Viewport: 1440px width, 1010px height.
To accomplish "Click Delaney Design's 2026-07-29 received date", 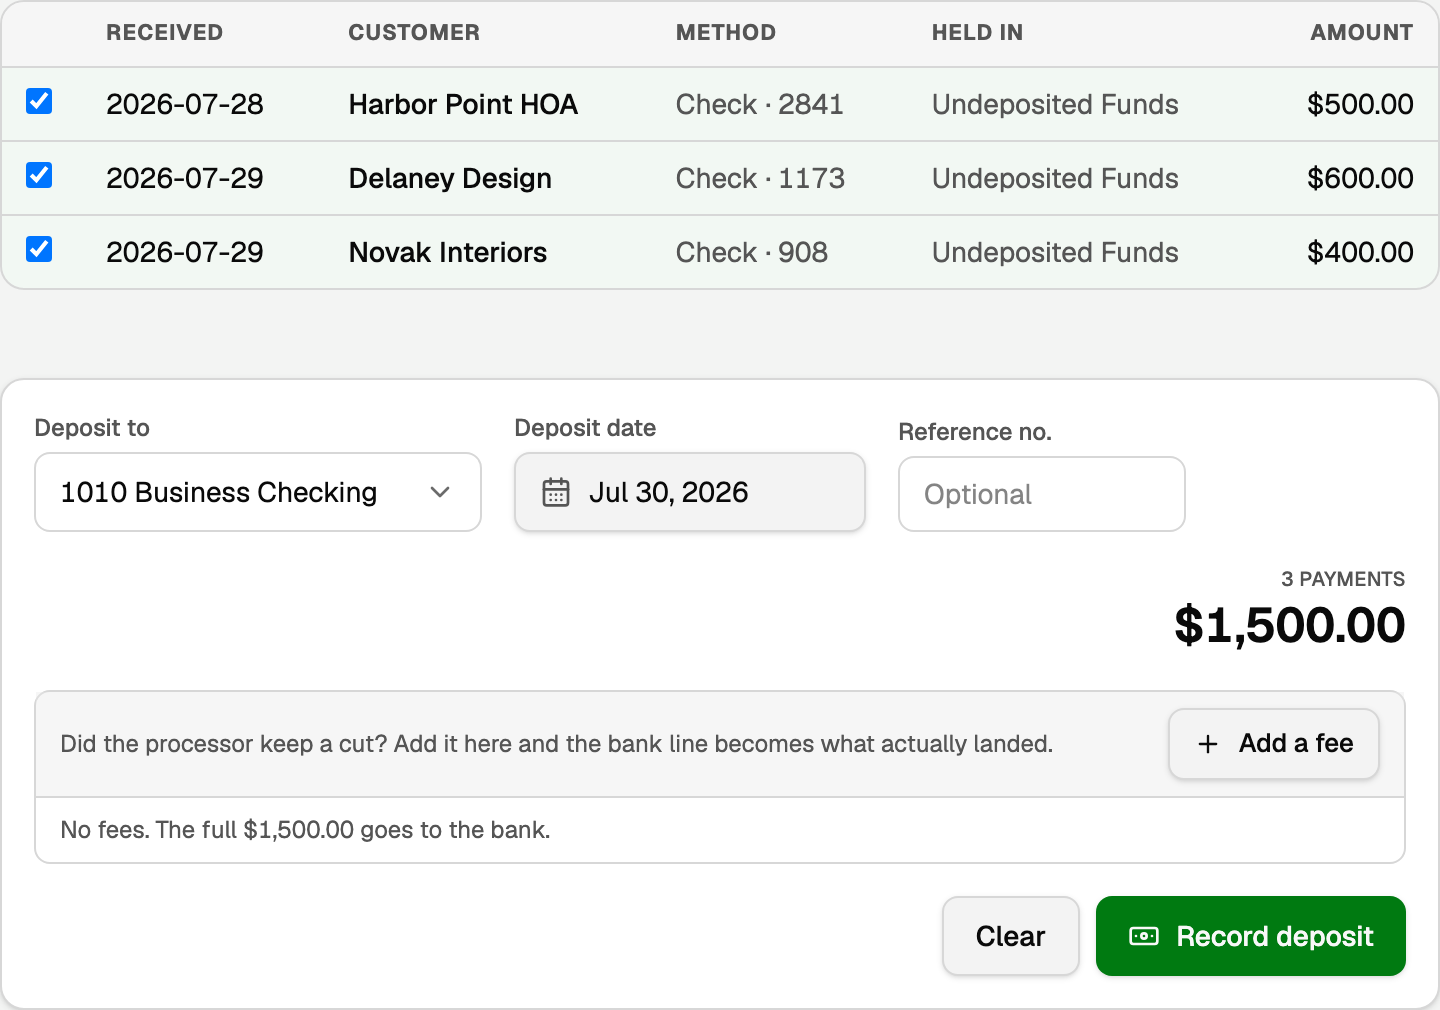I will tap(185, 178).
